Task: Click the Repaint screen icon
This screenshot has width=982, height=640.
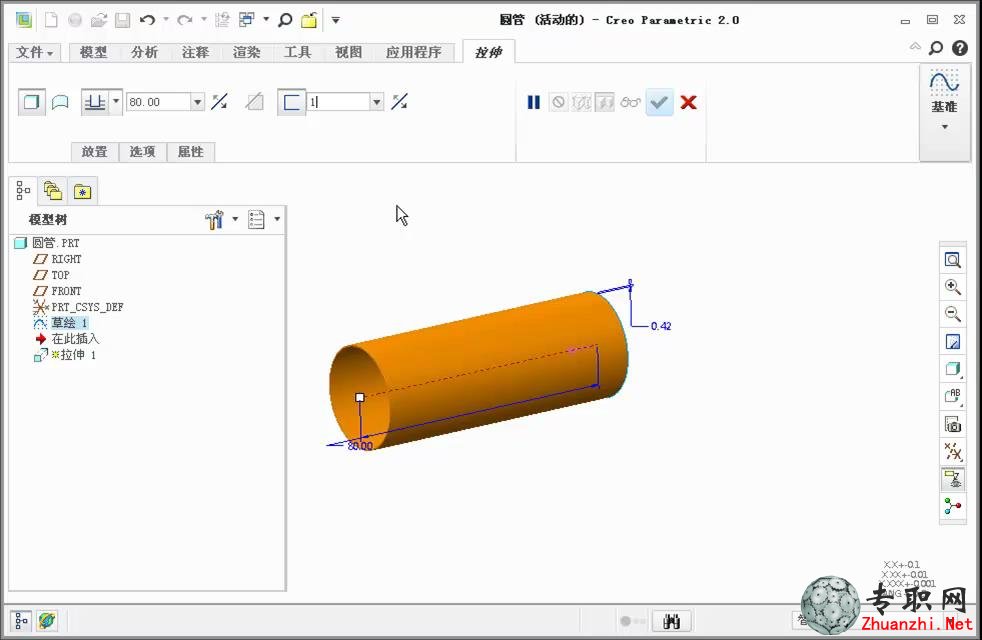Action: [953, 342]
